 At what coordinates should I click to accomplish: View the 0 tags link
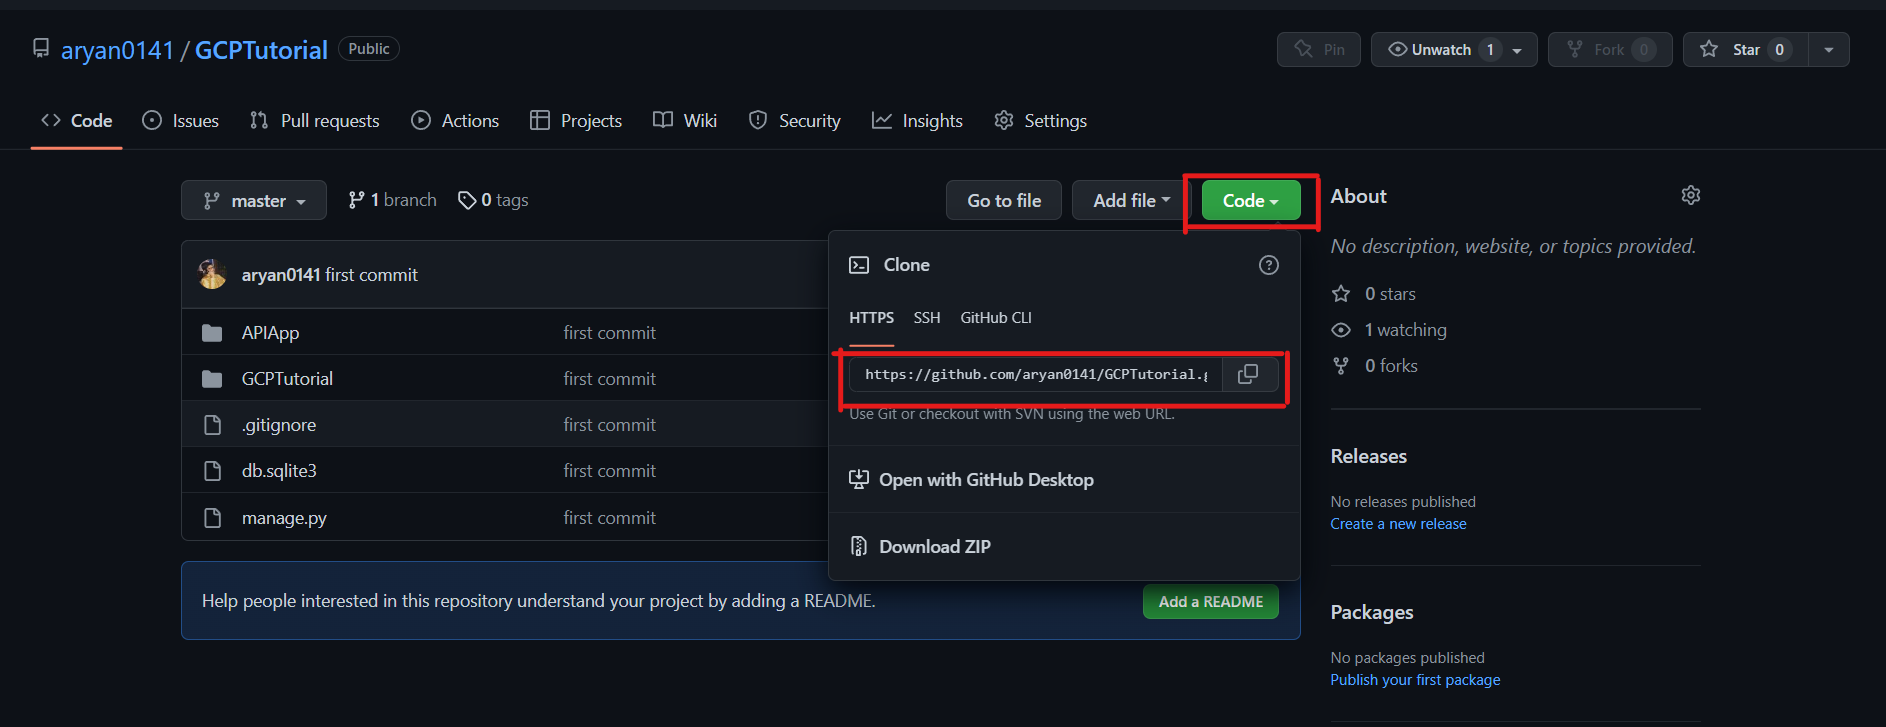493,200
